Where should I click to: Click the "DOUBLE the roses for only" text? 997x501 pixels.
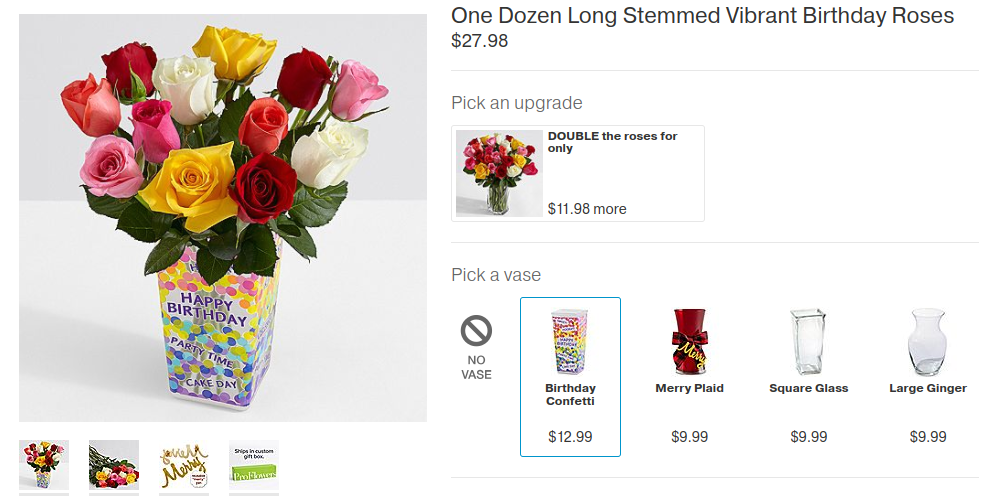pos(612,142)
